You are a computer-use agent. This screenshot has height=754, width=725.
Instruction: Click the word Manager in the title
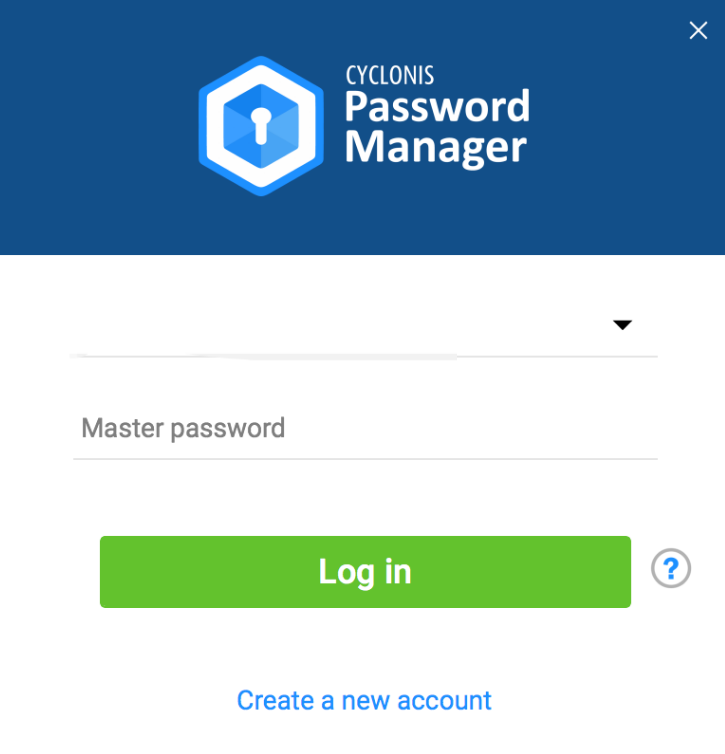[435, 148]
